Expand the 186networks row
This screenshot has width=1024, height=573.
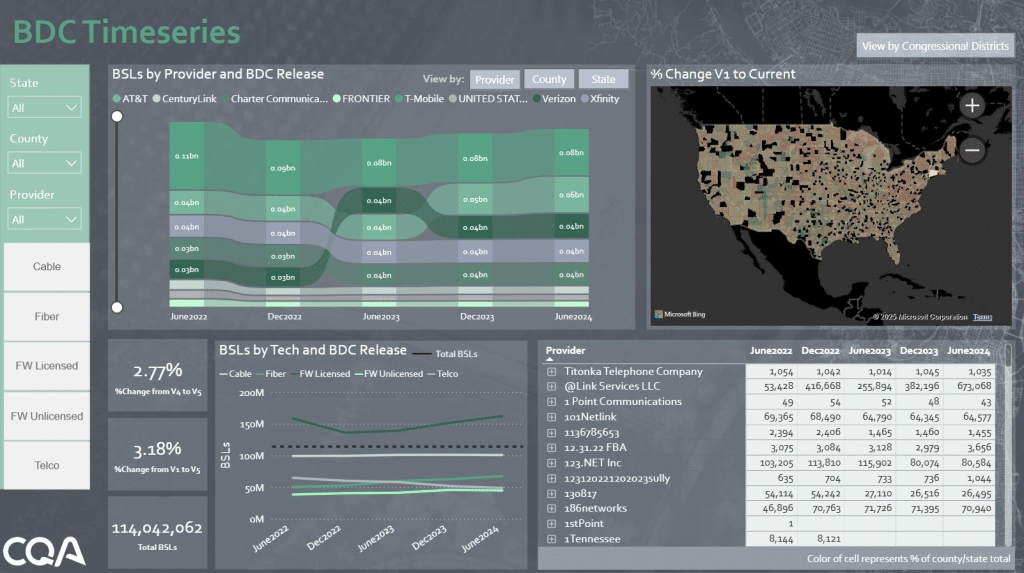[552, 508]
